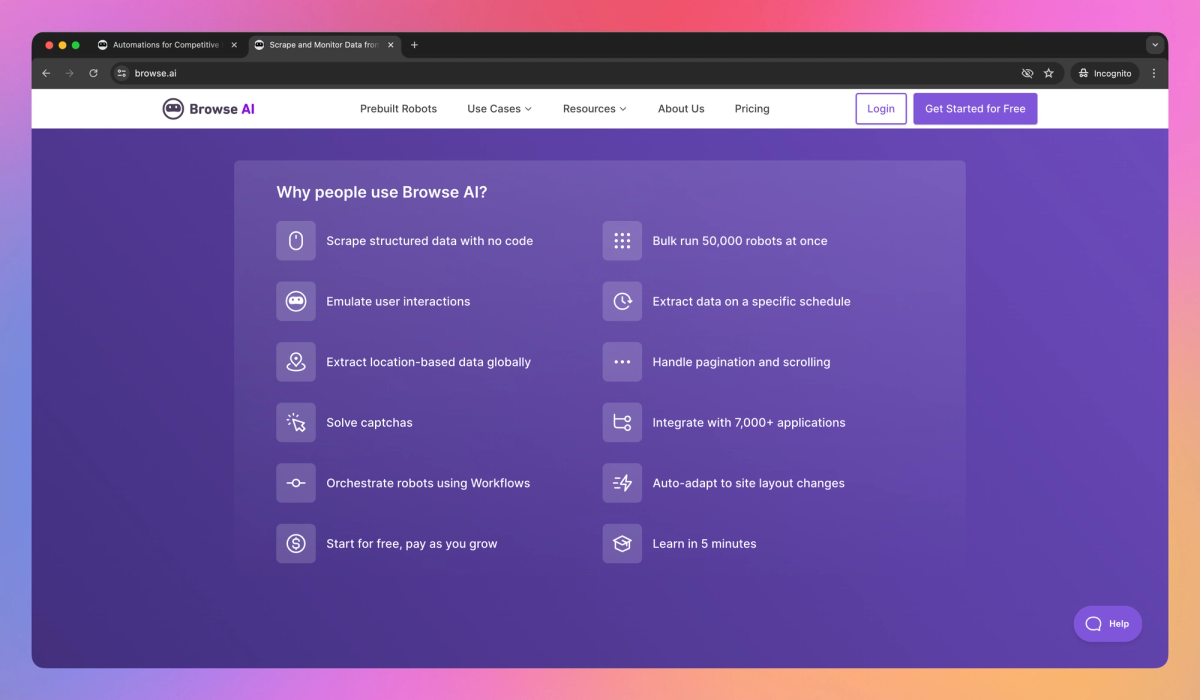Click Get Started for Free

975,109
